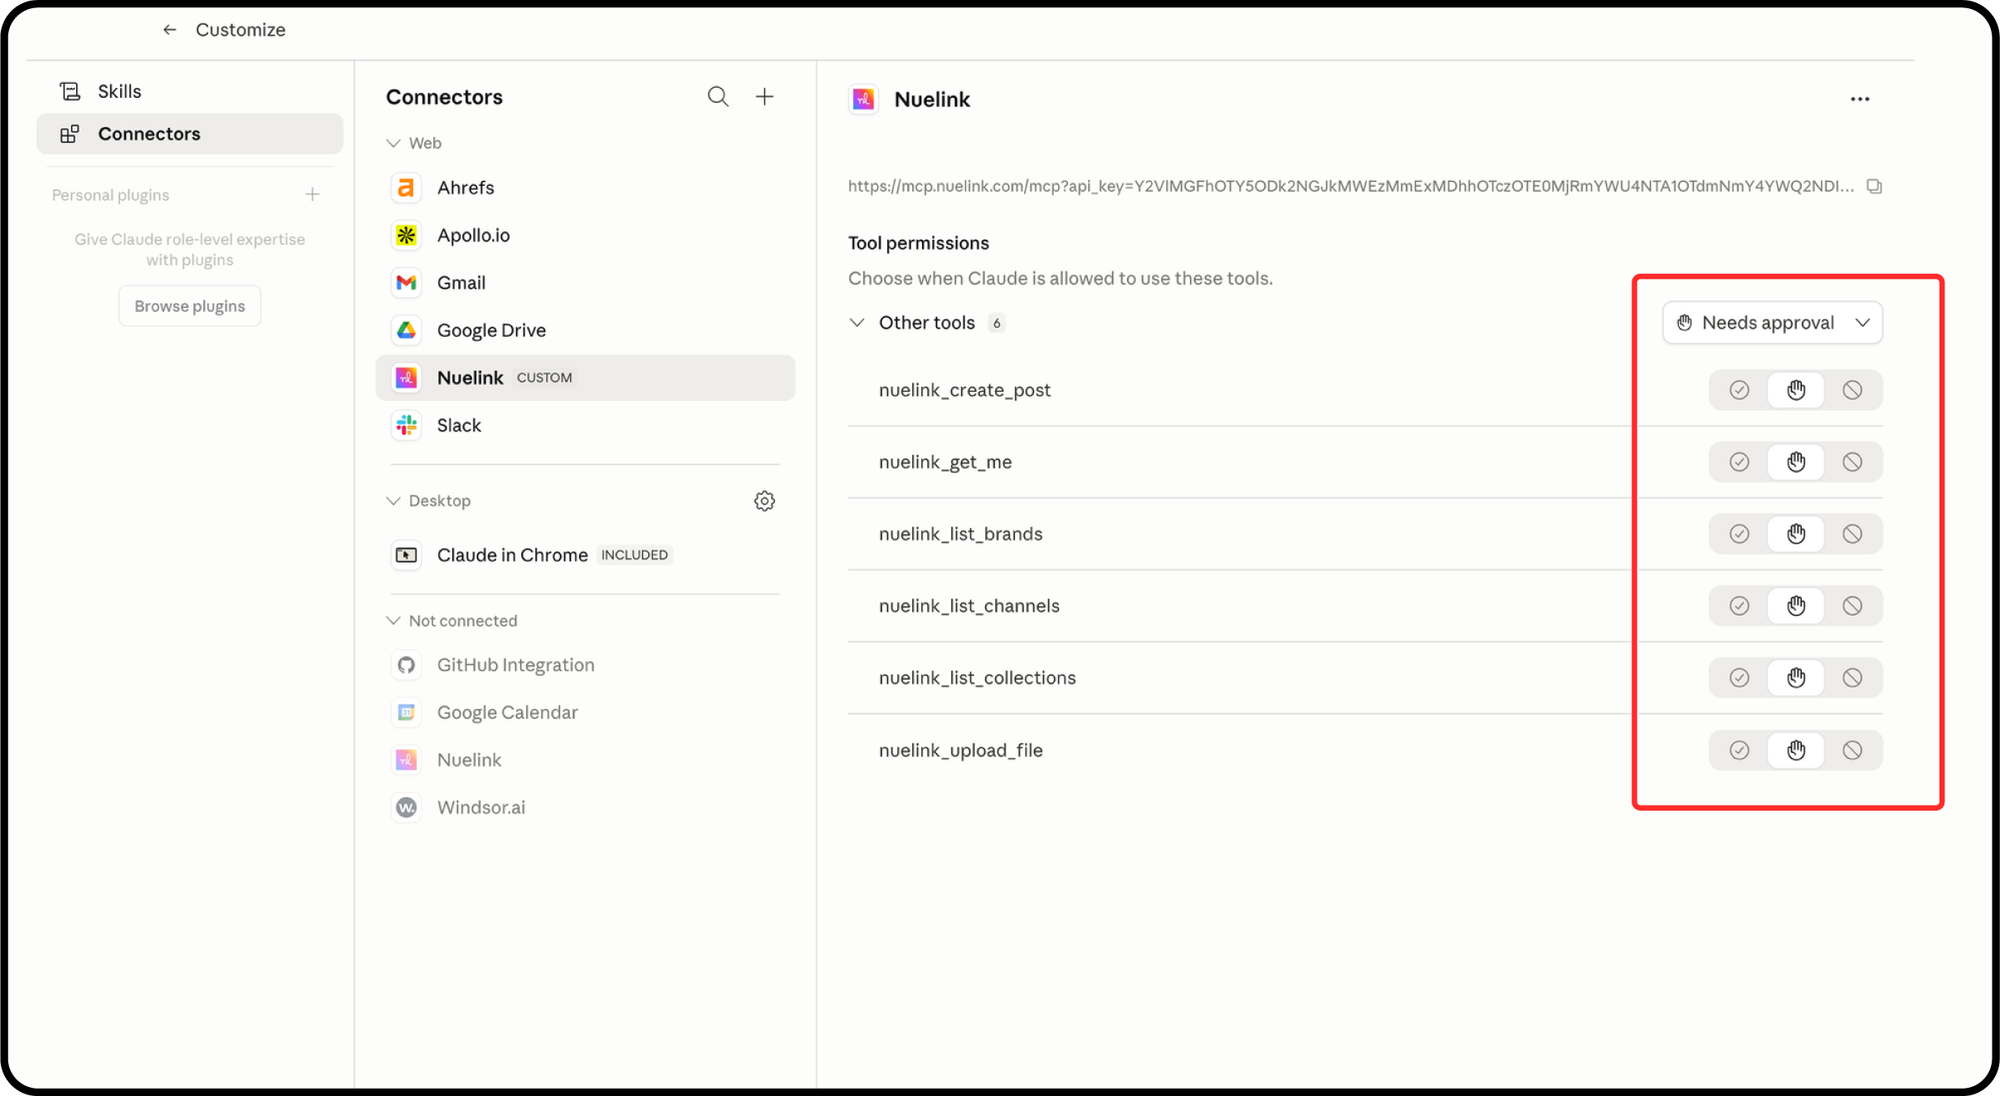2000x1096 pixels.
Task: Click the search connectors magnifier icon
Action: (x=717, y=97)
